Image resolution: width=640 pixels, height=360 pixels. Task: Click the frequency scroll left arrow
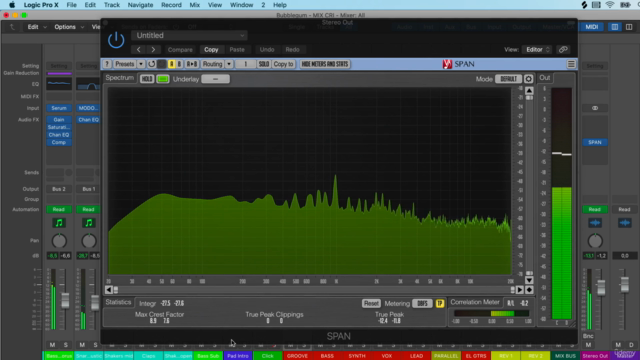pyautogui.click(x=109, y=290)
